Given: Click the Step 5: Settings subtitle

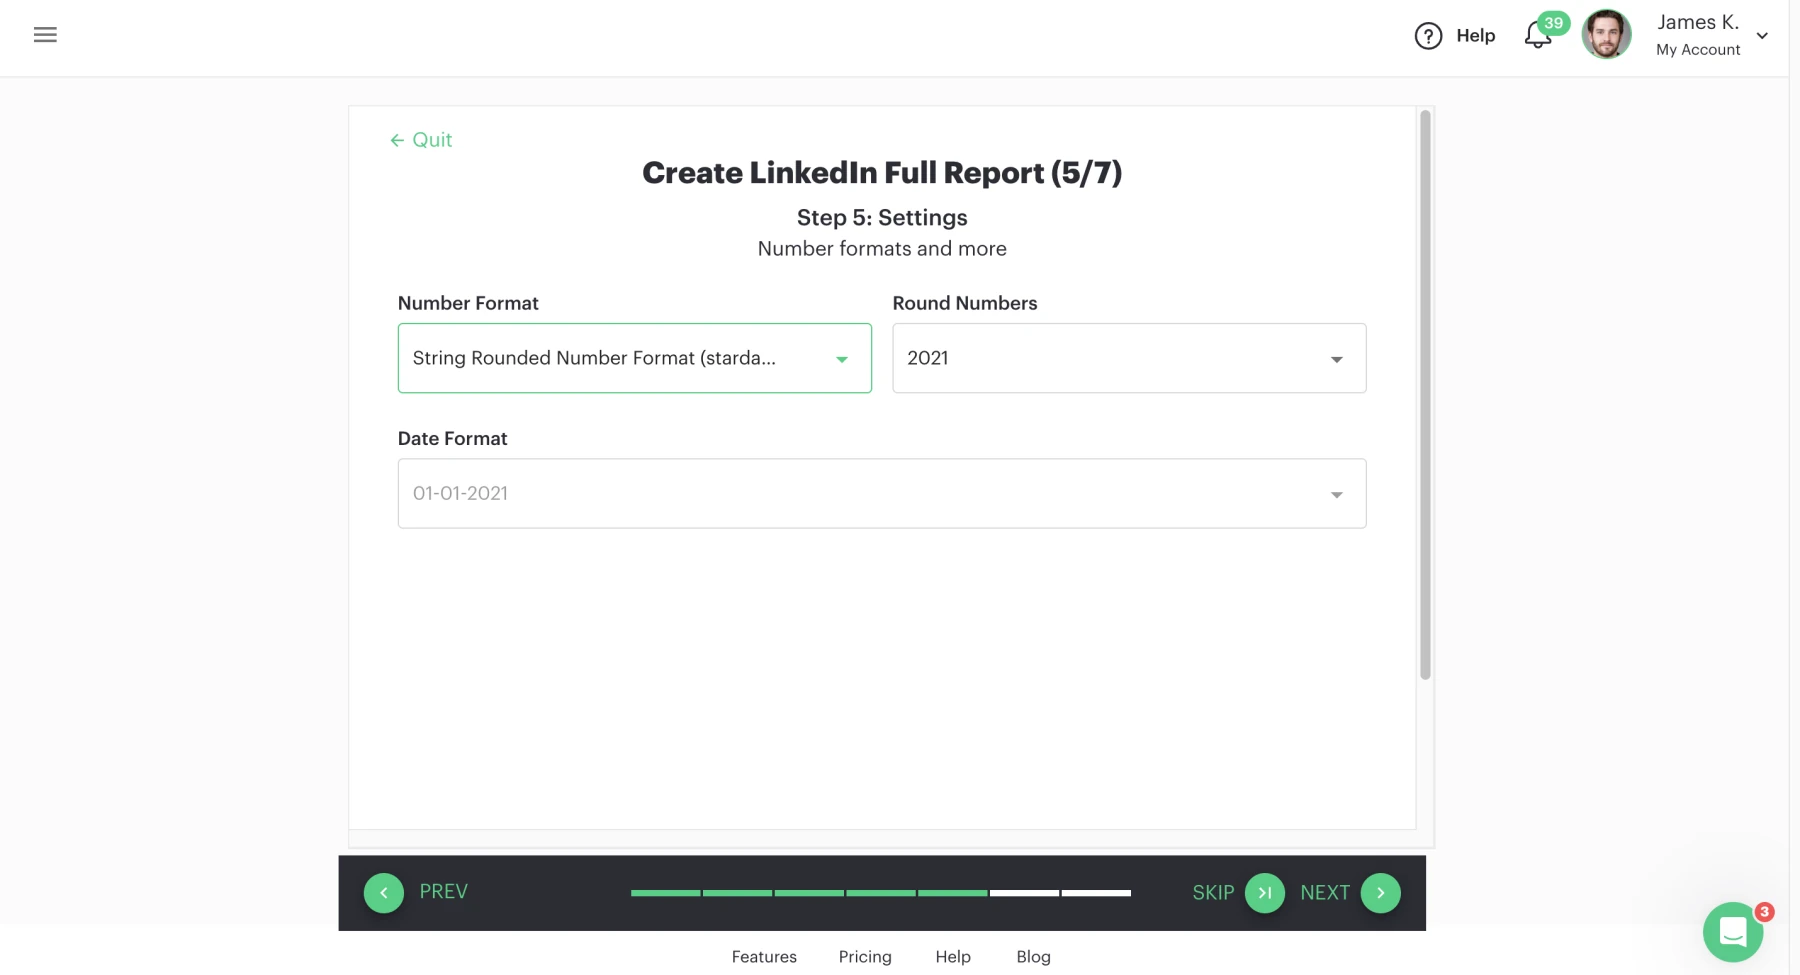Looking at the screenshot, I should [882, 218].
